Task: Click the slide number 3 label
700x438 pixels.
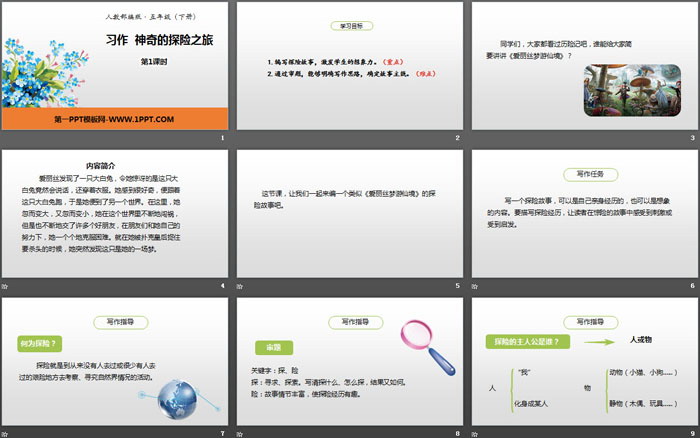Action: tap(692, 138)
